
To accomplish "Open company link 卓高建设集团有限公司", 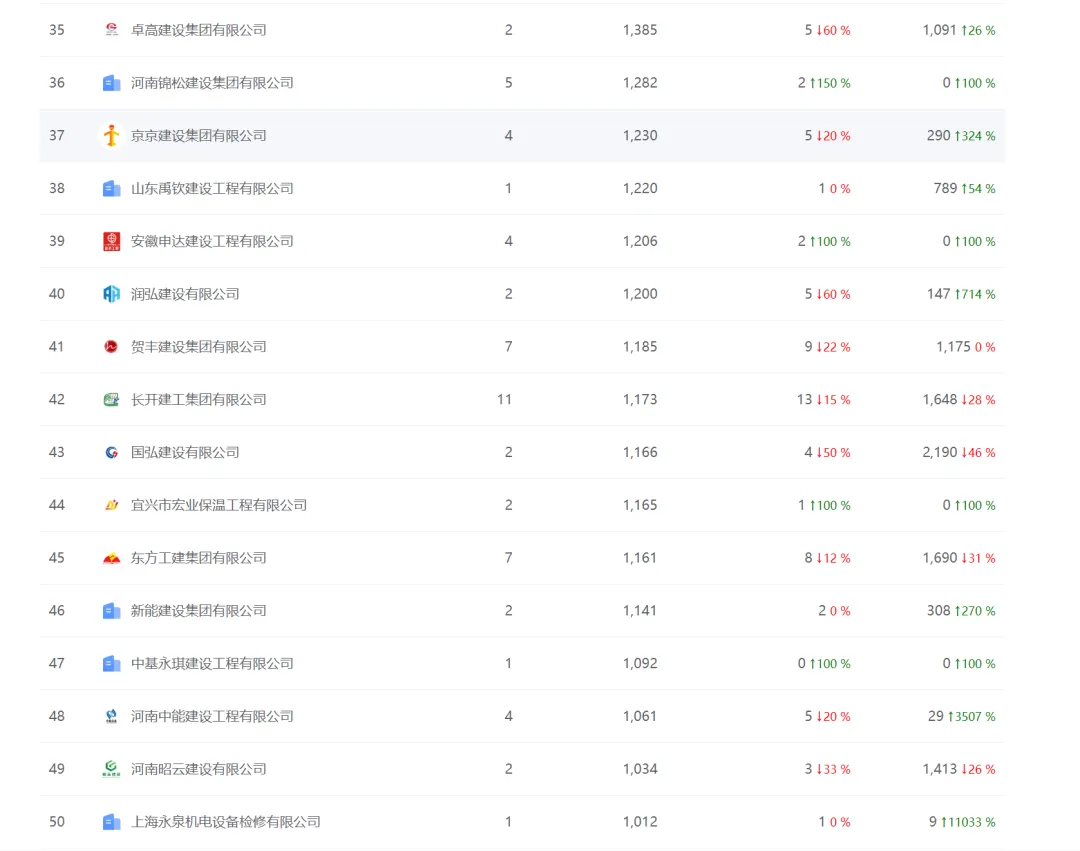I will 198,30.
